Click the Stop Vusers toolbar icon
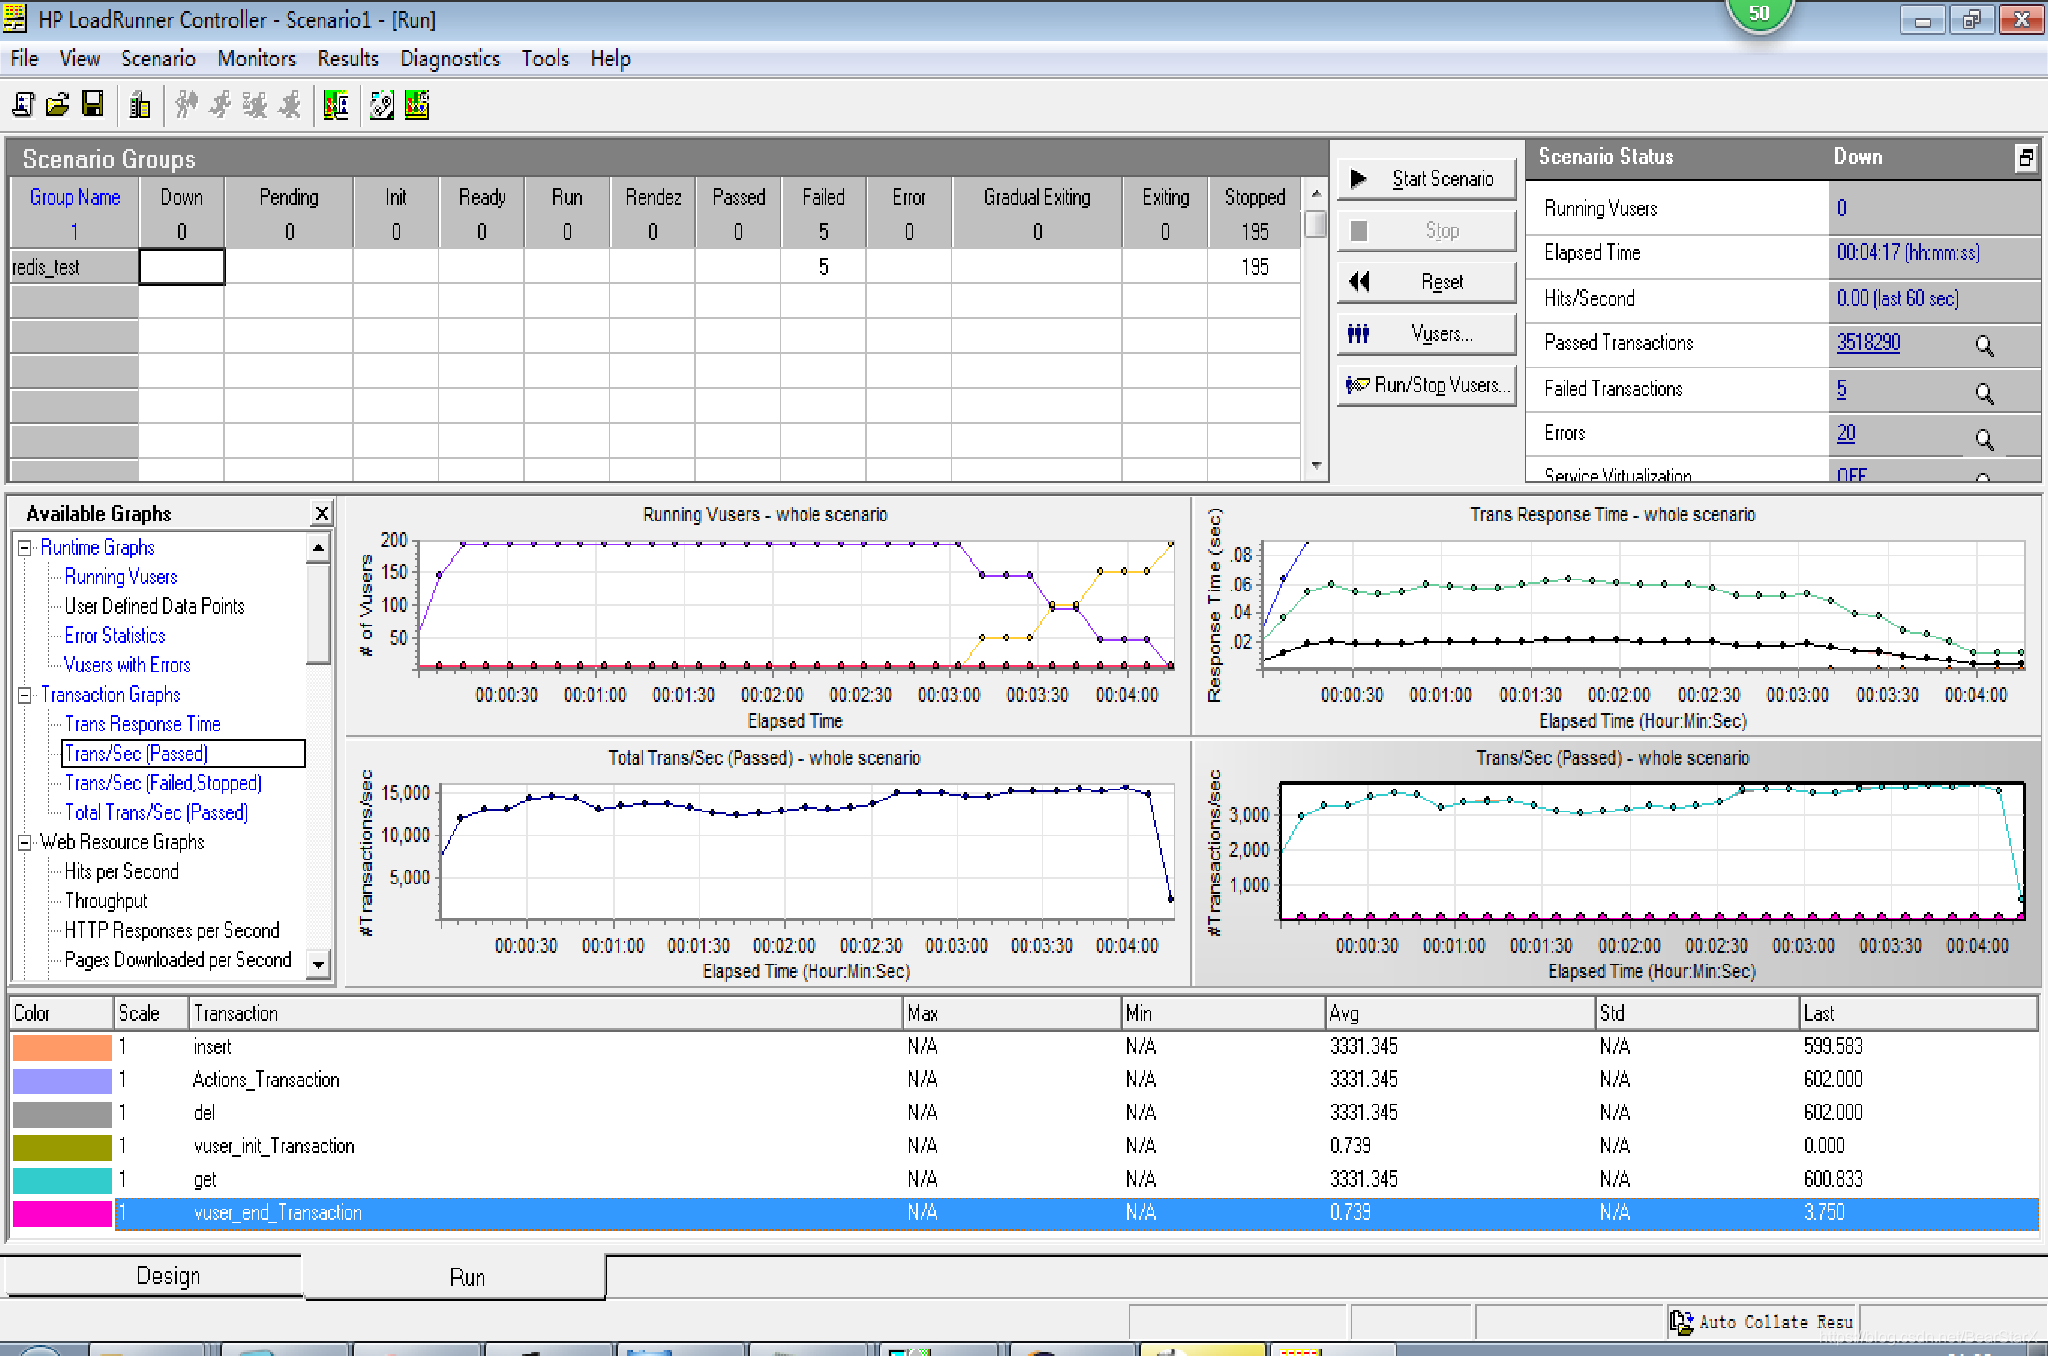 click(x=290, y=105)
